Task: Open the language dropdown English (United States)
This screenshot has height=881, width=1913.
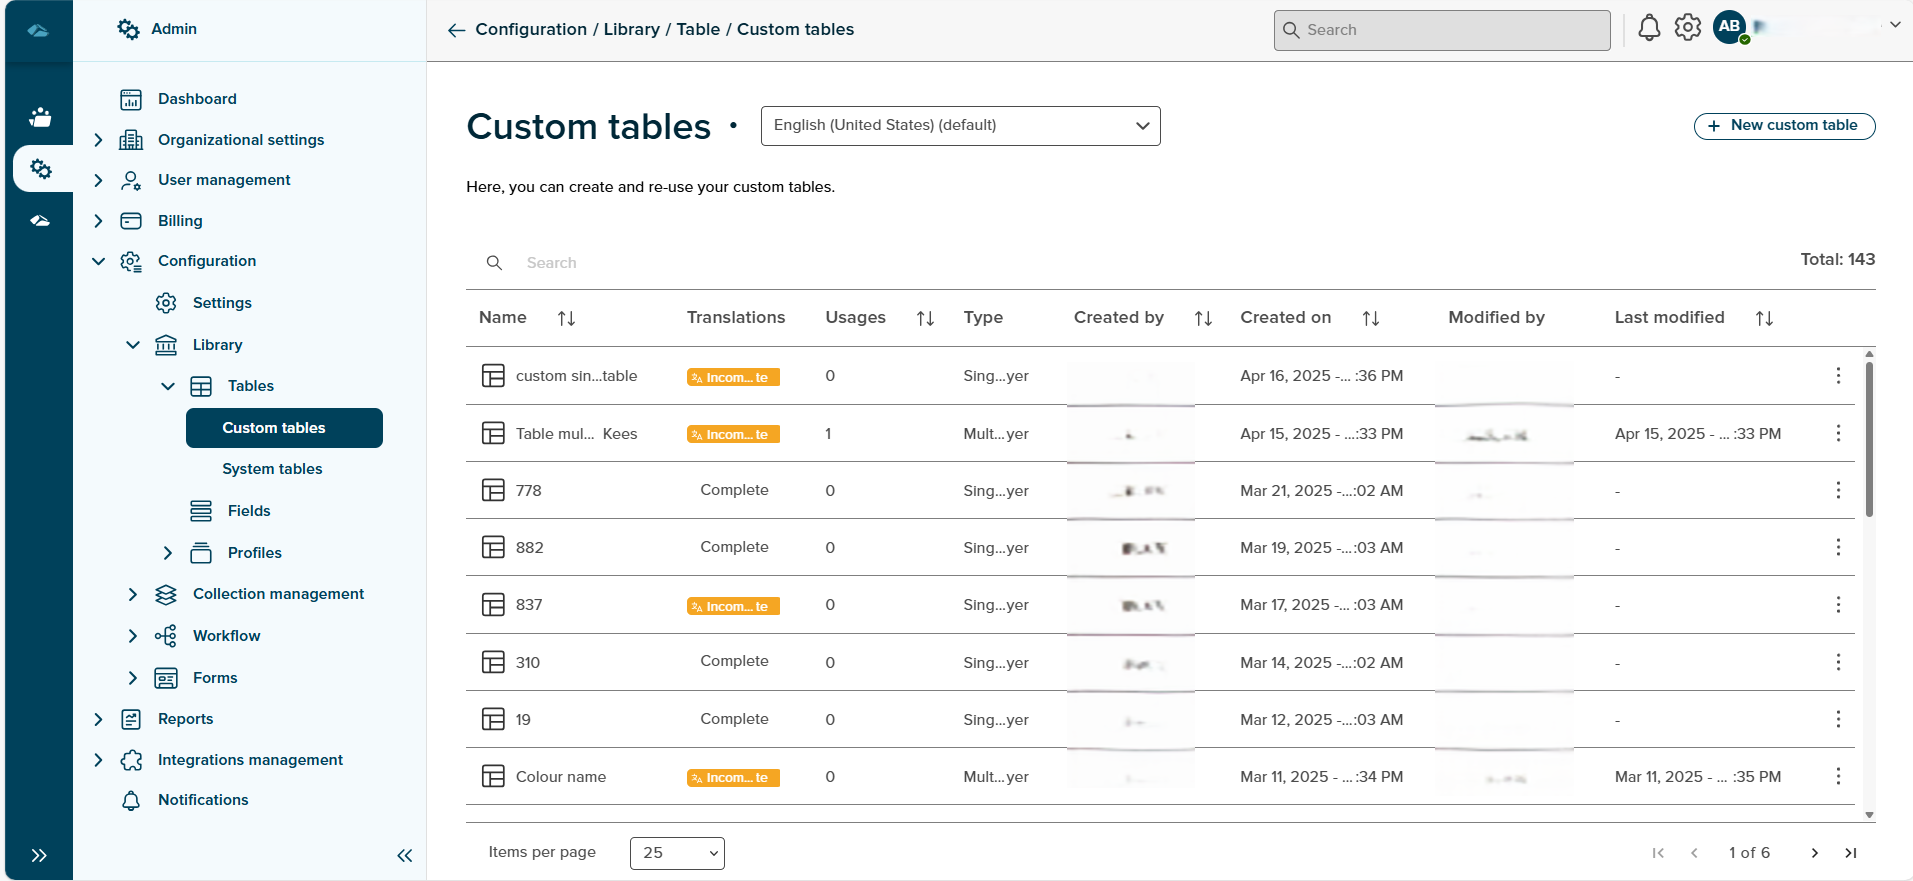Action: point(960,126)
